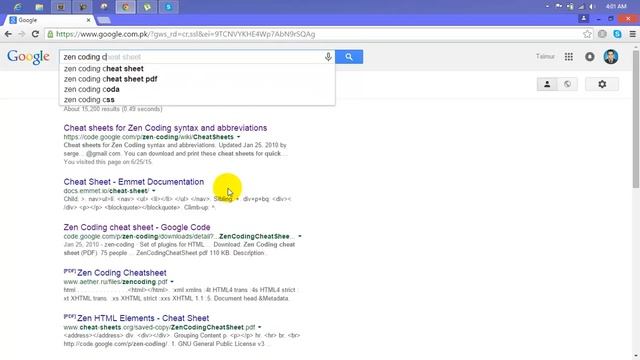Image resolution: width=640 pixels, height=360 pixels.
Task: Click the network signal tray icon
Action: coord(581,7)
